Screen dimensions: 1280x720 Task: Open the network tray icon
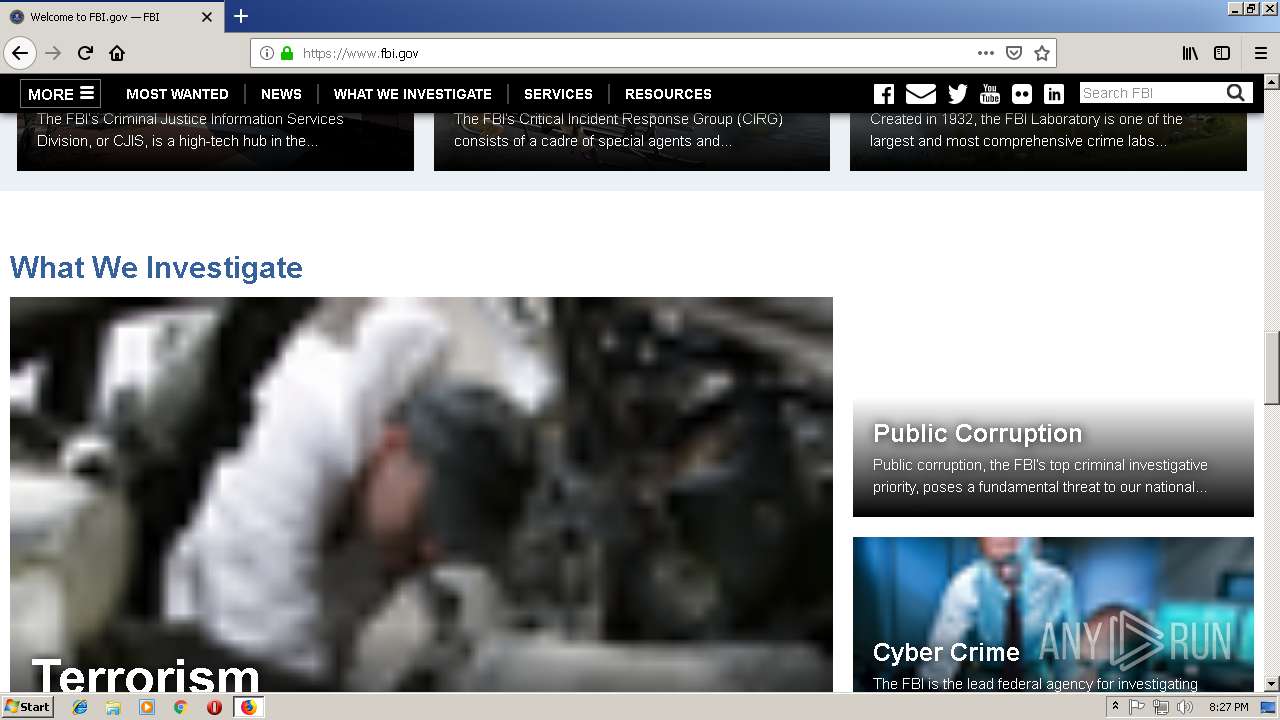[1161, 707]
